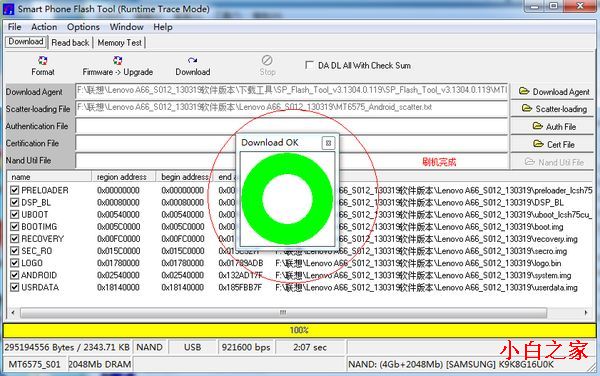
Task: Toggle the RECOVERY partition checkbox
Action: click(15, 239)
